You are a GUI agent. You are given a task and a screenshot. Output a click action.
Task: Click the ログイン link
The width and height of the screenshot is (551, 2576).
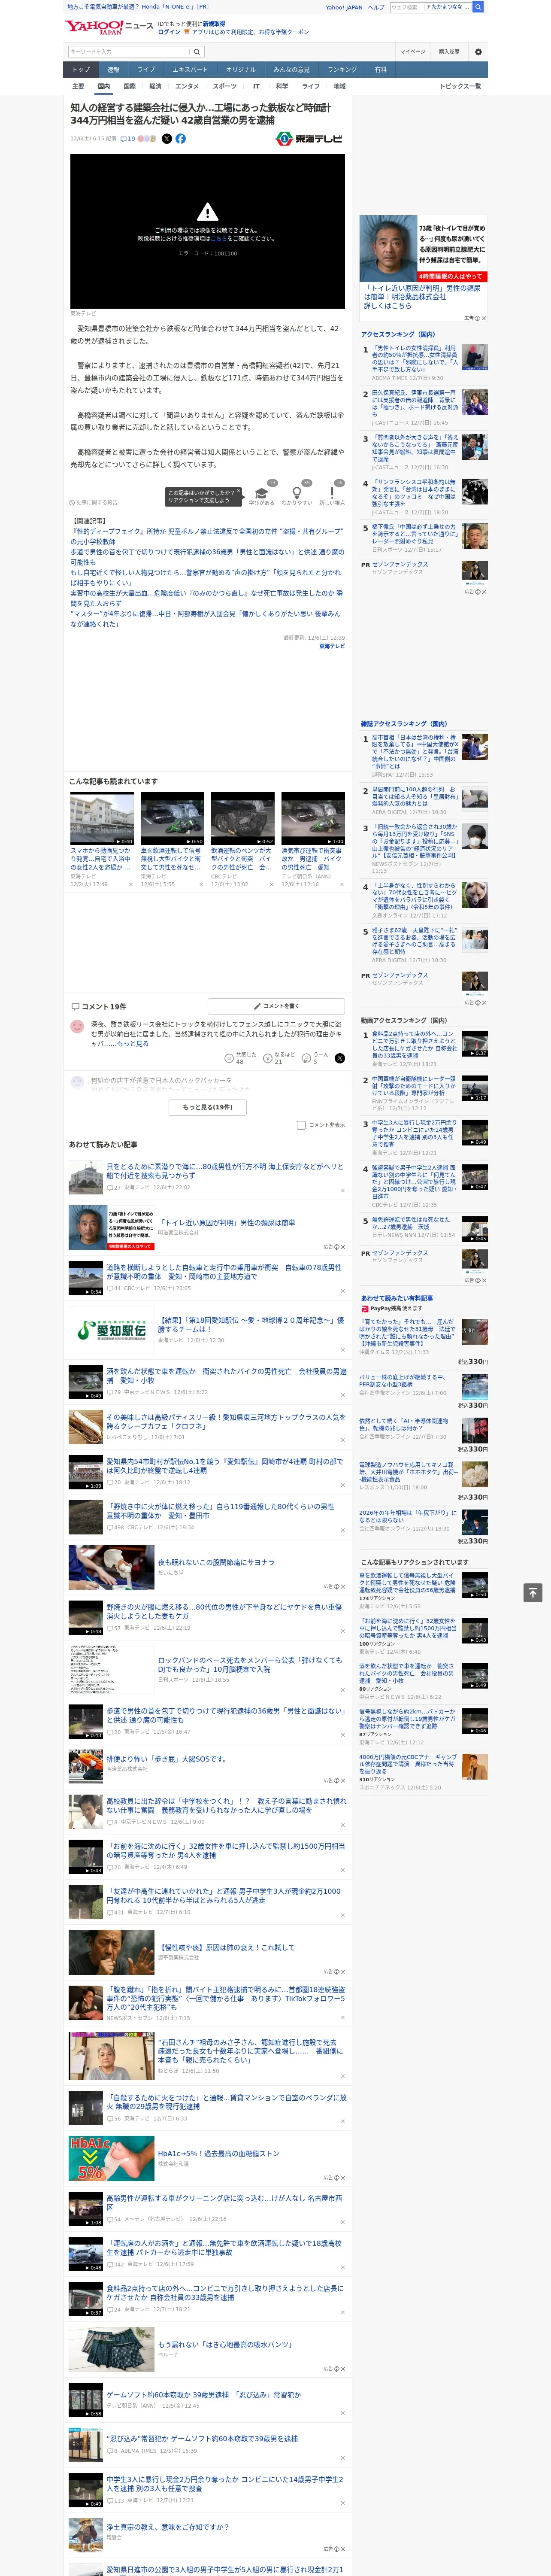tap(169, 32)
